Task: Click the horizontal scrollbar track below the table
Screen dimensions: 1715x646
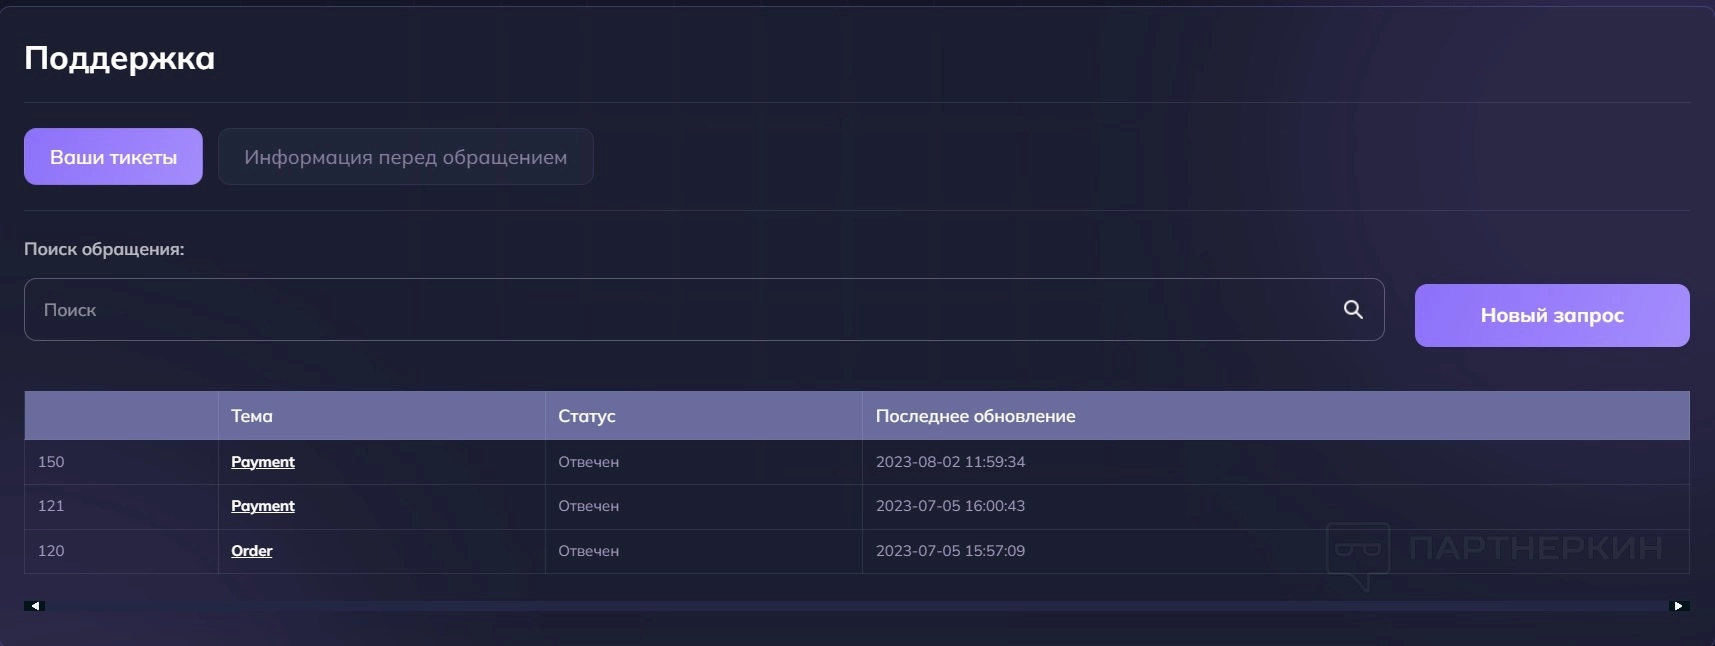Action: [x=856, y=606]
